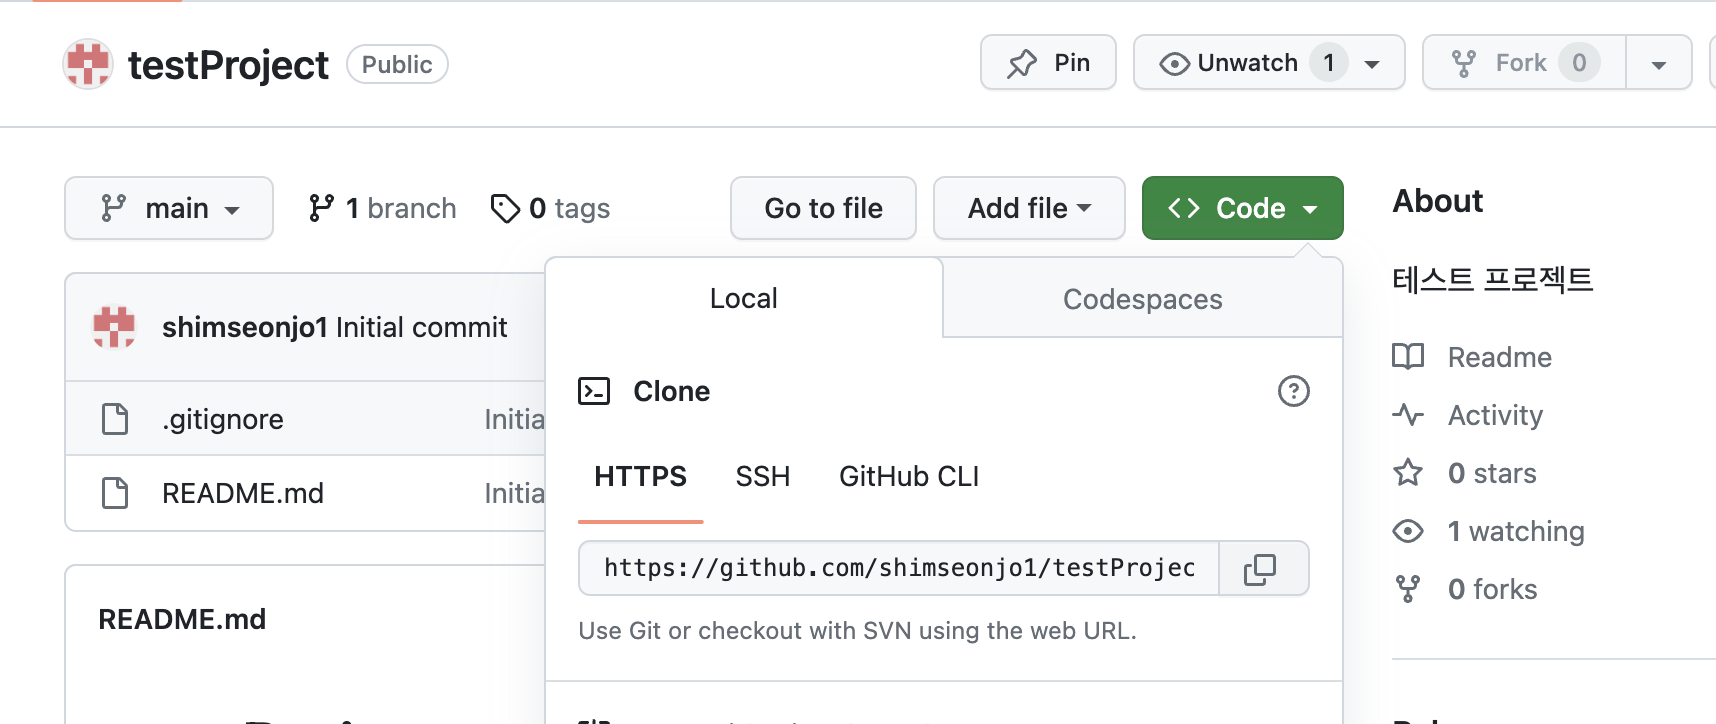
Task: Click the fork icon beside 0 forks
Action: point(1409,589)
